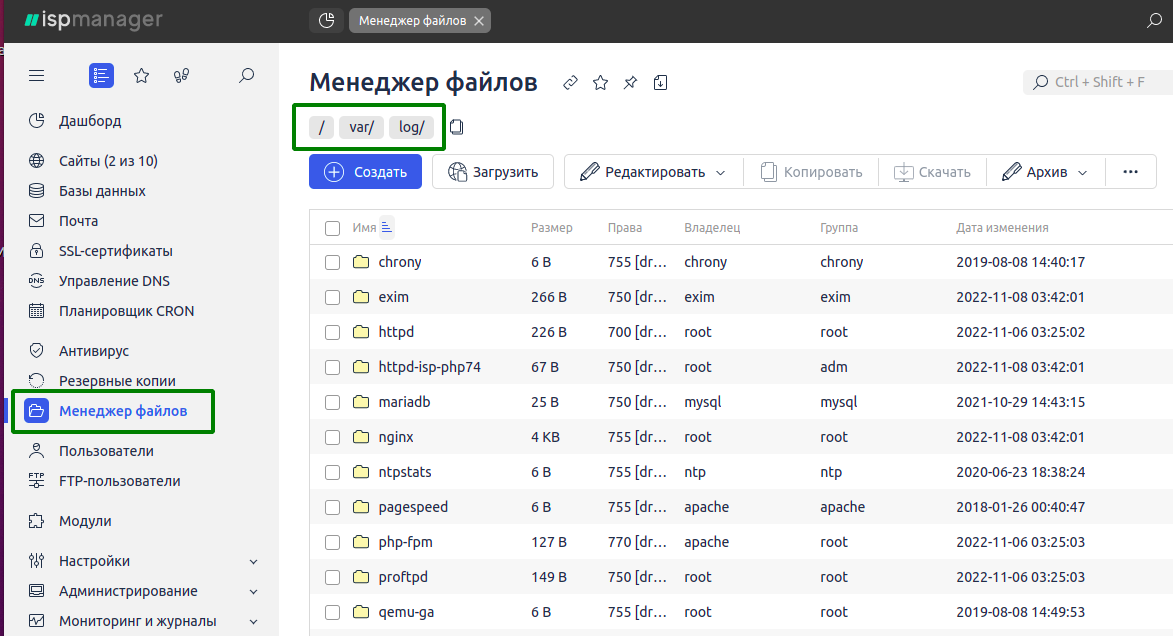Click the Копировать button
Screen dimensions: 1173x636
click(811, 172)
